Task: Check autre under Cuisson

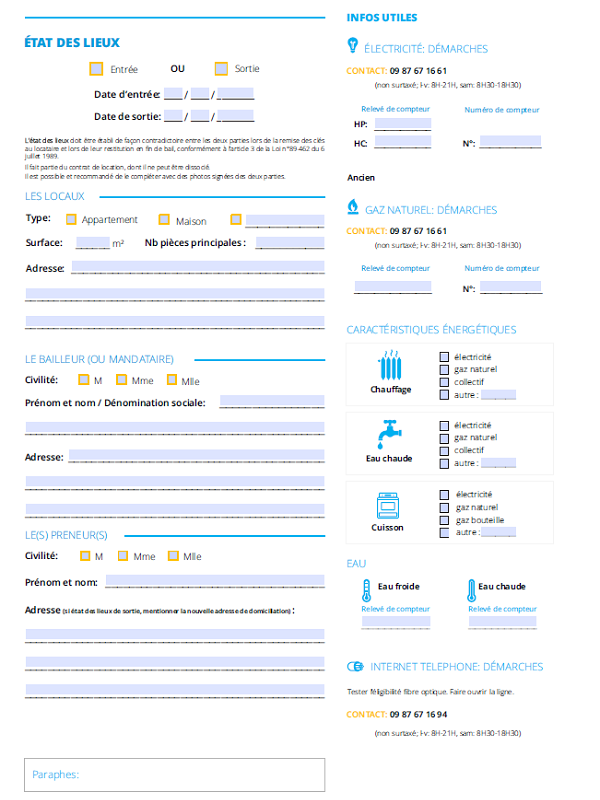Action: tap(444, 533)
